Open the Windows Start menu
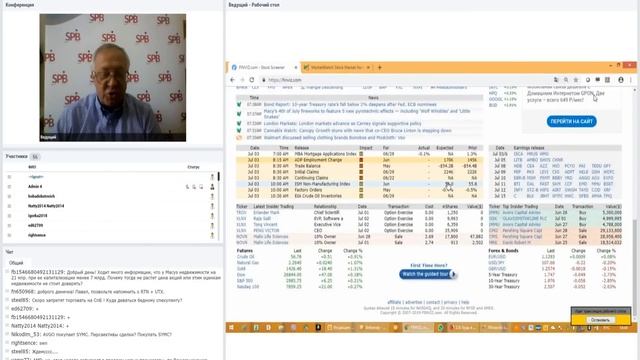Screen dimensions: 640x360 click(x=231, y=327)
